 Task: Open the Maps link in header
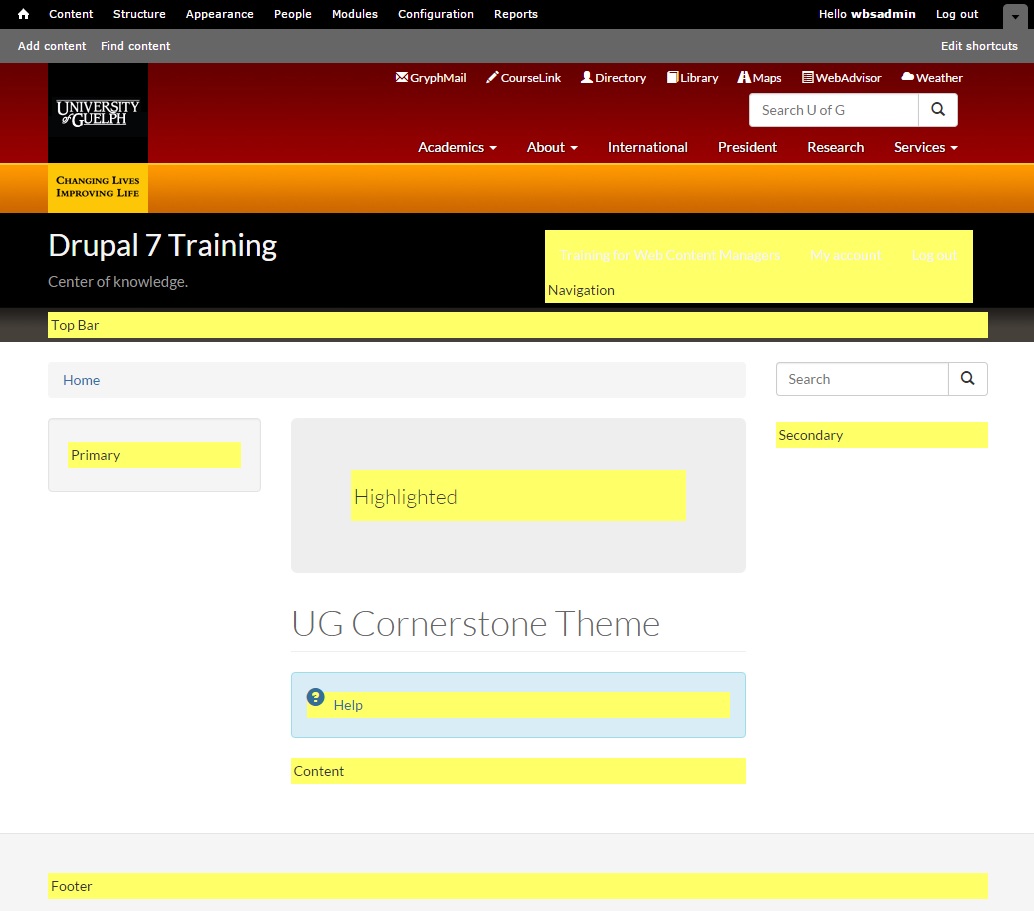click(759, 78)
